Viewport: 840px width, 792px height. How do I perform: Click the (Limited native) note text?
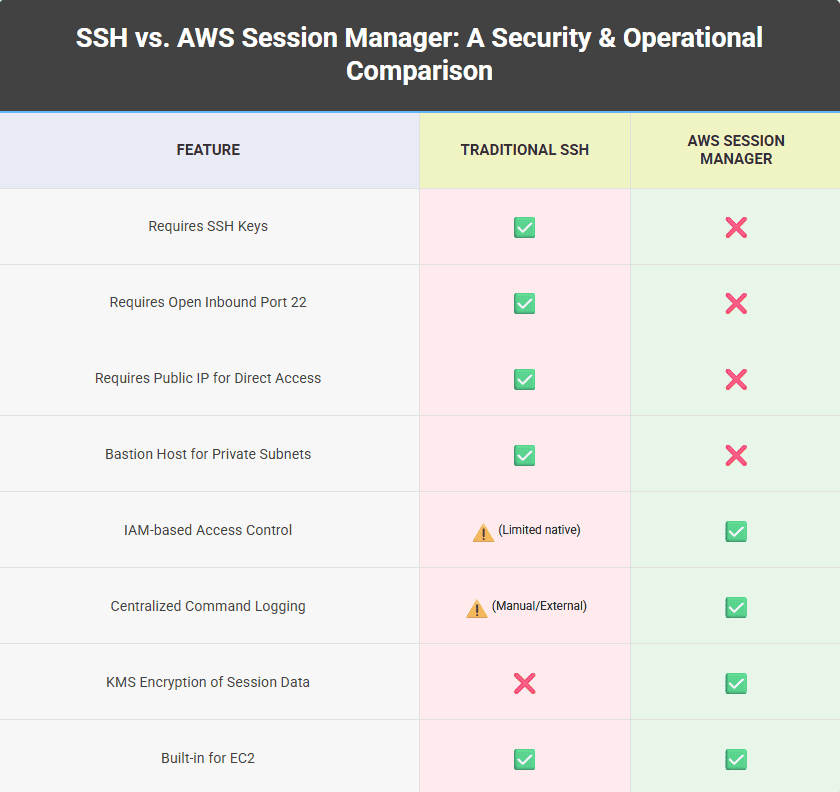click(x=539, y=530)
